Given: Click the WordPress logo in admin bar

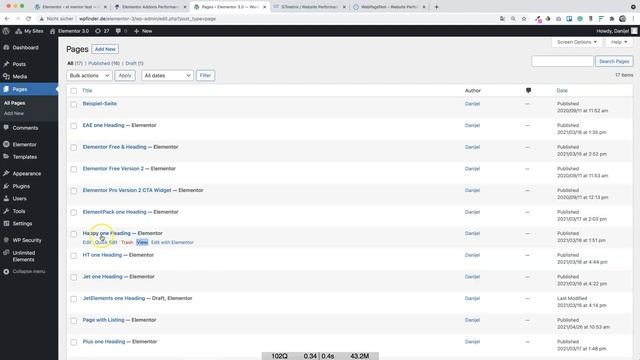Looking at the screenshot, I should coord(6,31).
